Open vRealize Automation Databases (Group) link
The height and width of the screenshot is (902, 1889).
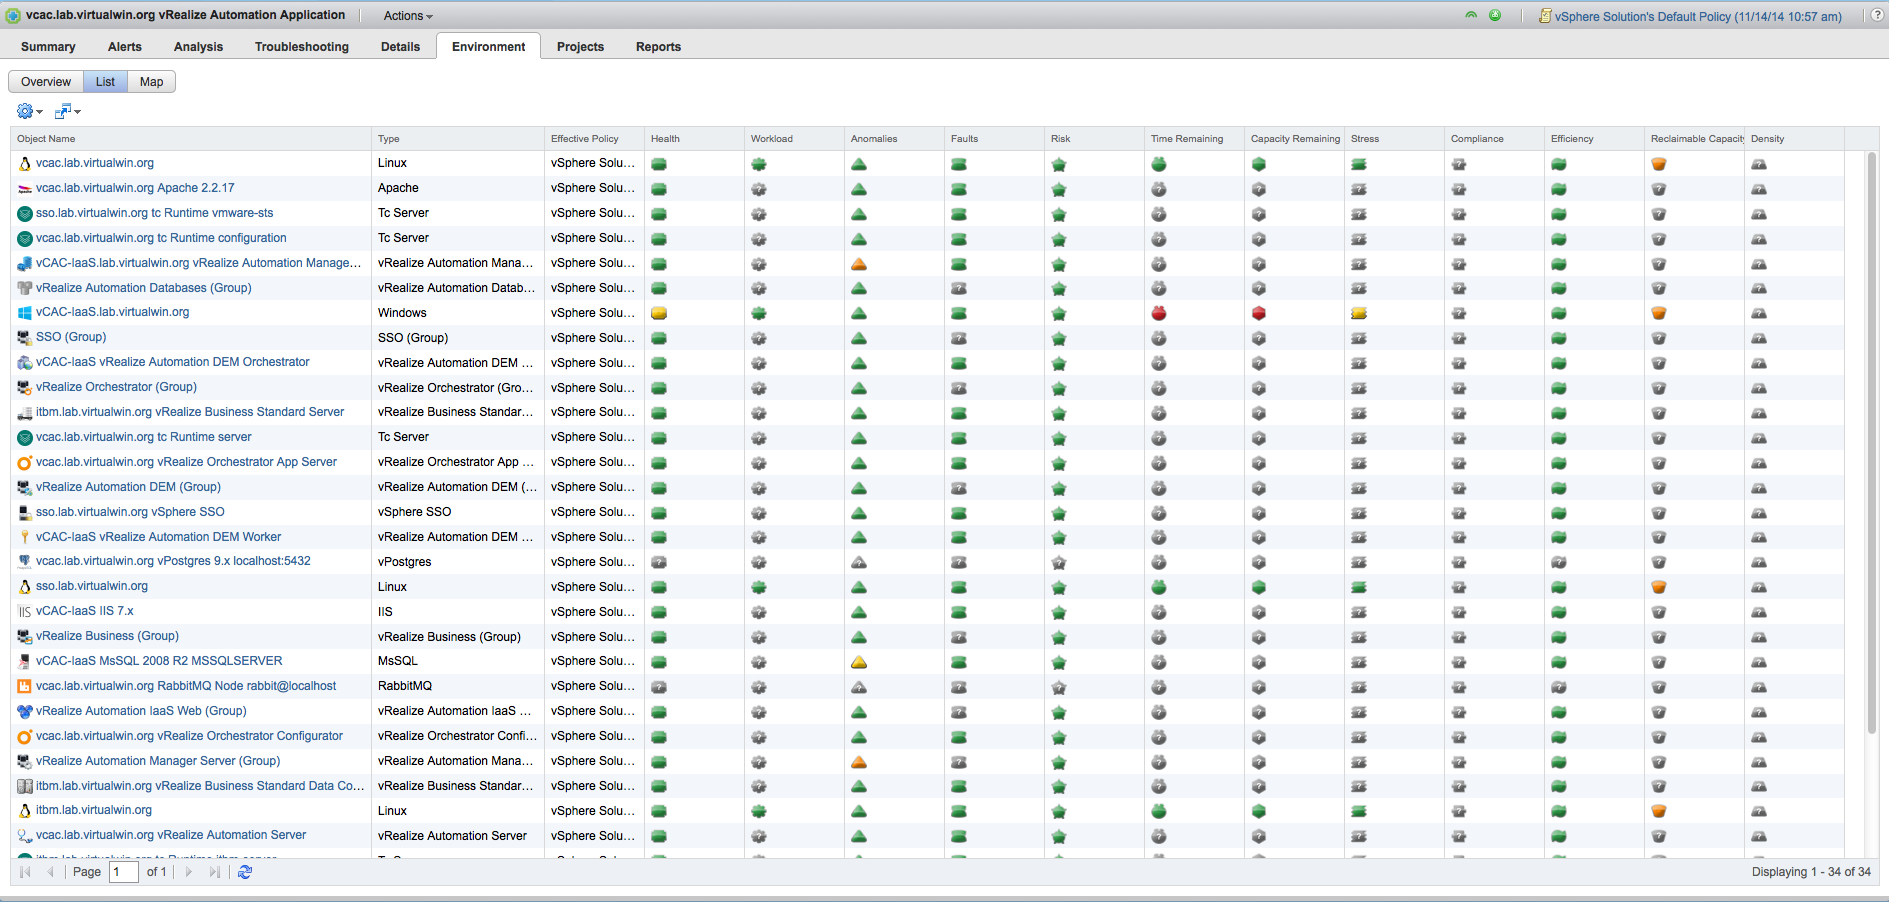[x=144, y=288]
